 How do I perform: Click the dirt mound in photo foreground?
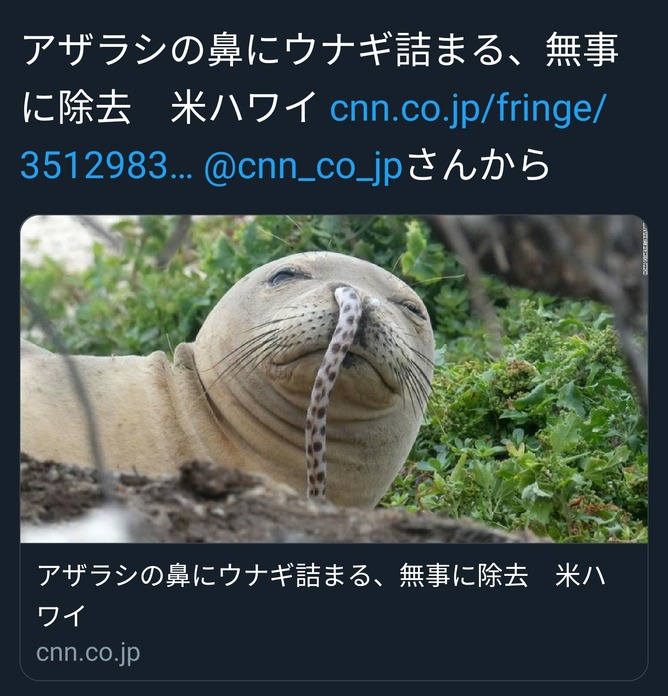click(222, 504)
